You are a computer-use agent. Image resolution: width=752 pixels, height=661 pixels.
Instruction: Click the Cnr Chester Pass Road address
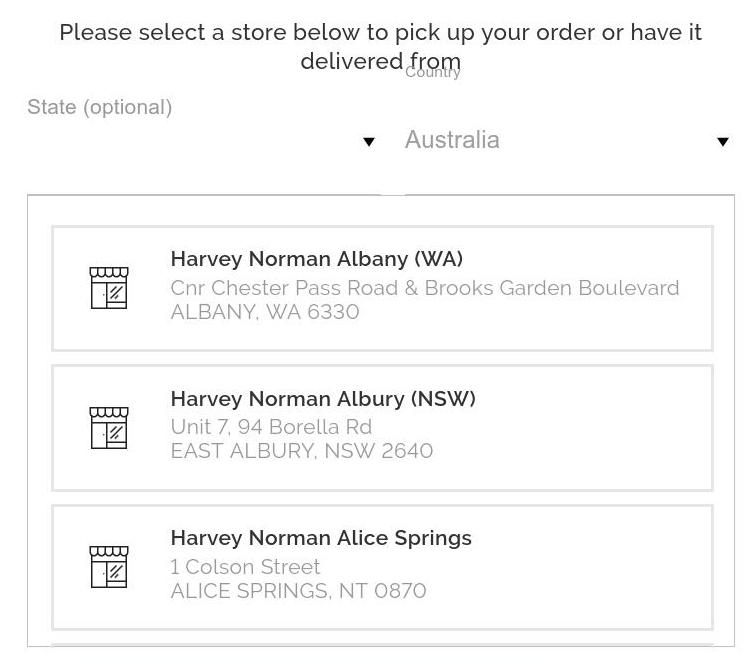point(424,288)
